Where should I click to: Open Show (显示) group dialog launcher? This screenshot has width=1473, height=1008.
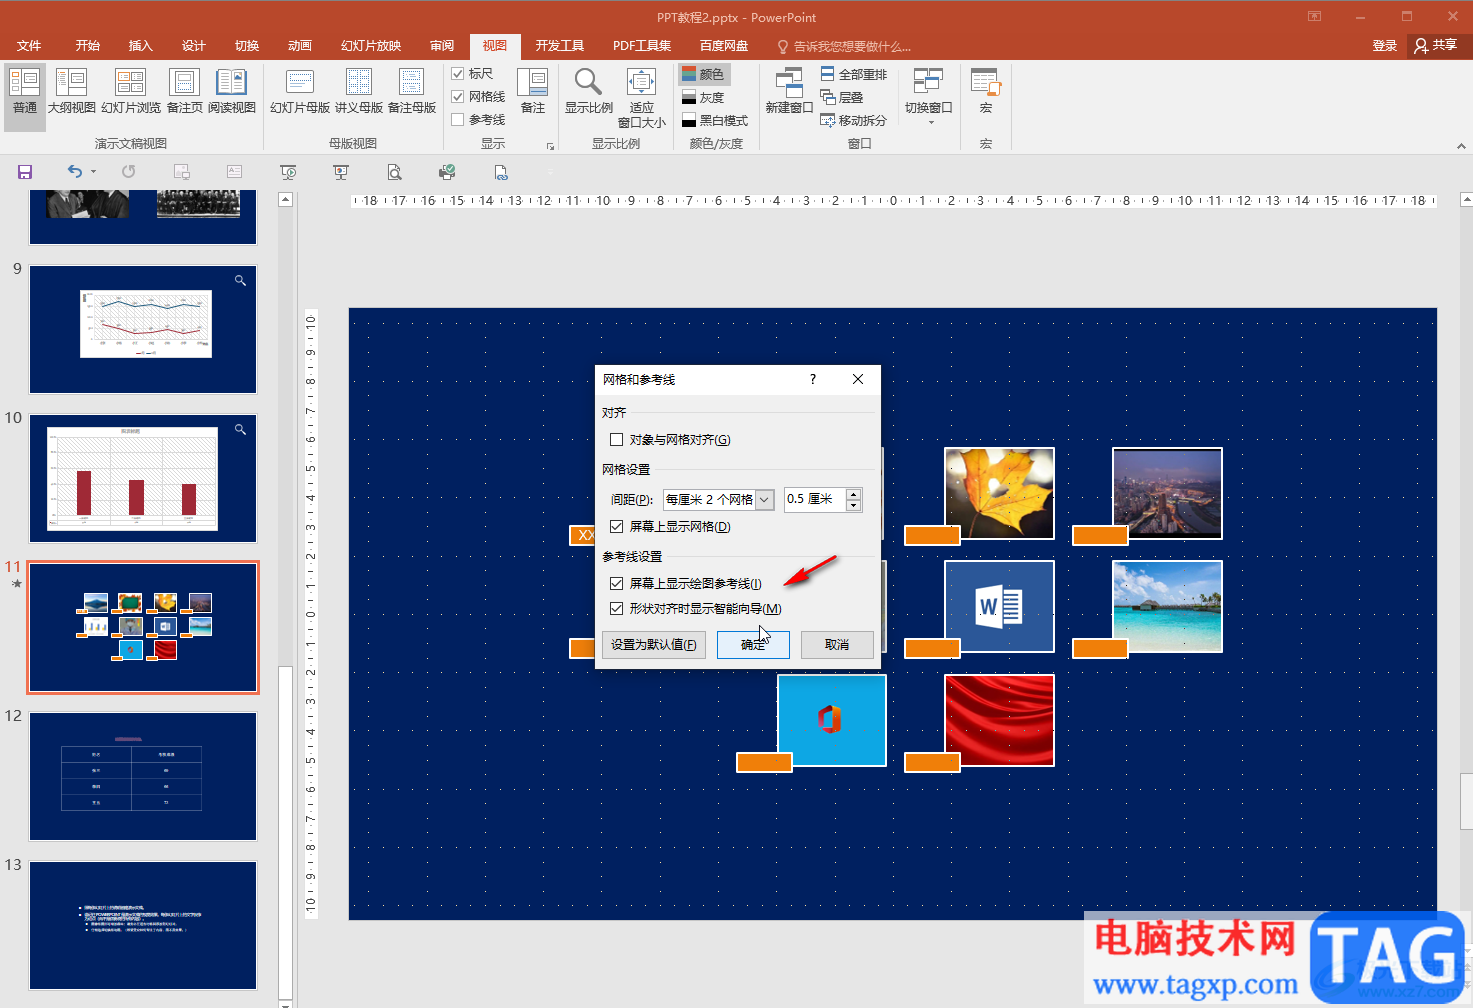click(550, 146)
